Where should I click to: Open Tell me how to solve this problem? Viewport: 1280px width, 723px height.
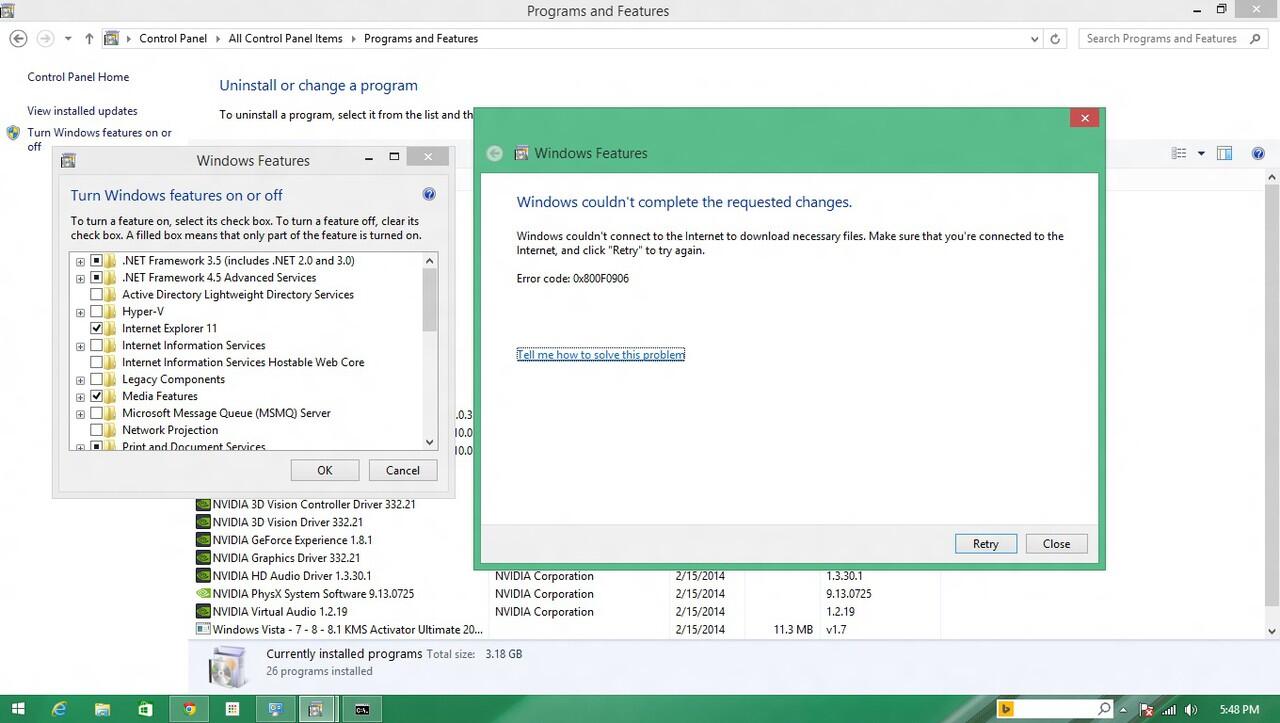point(601,355)
